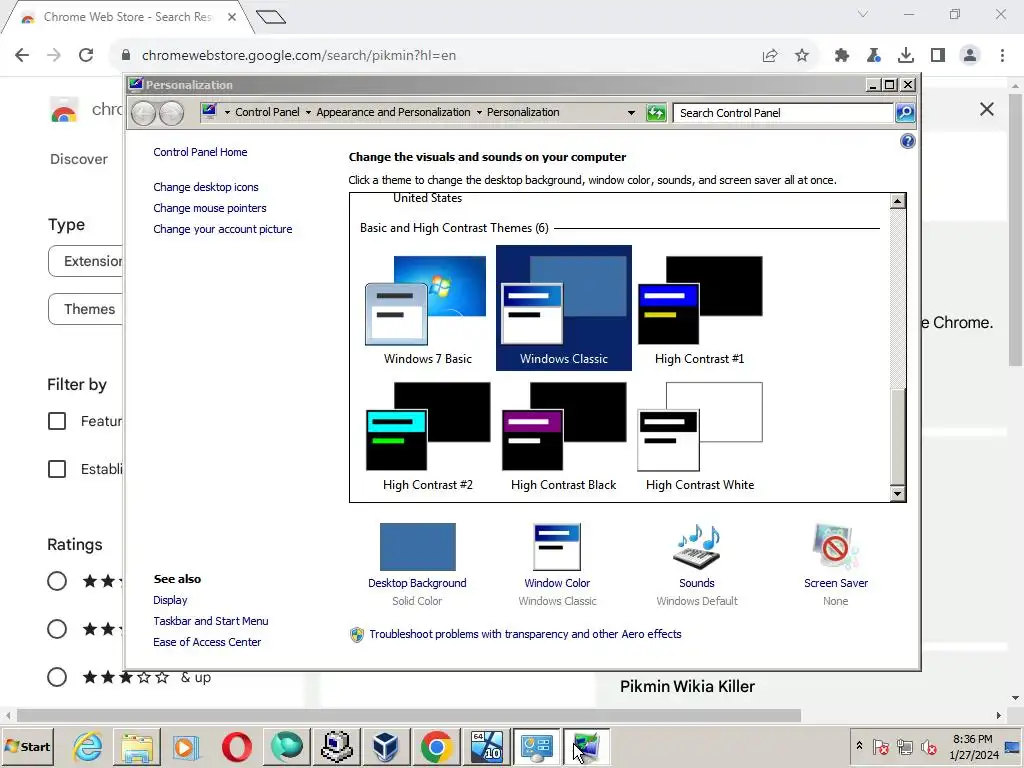
Task: Open Chrome downloads icon
Action: coord(906,56)
